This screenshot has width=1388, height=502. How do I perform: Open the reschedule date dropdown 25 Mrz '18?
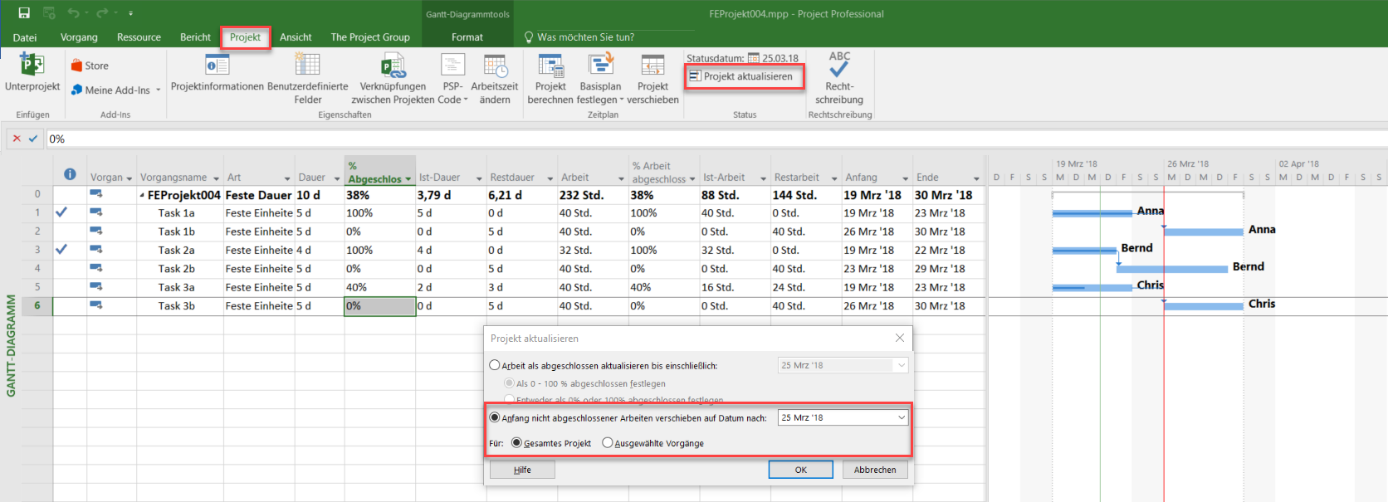tap(901, 417)
